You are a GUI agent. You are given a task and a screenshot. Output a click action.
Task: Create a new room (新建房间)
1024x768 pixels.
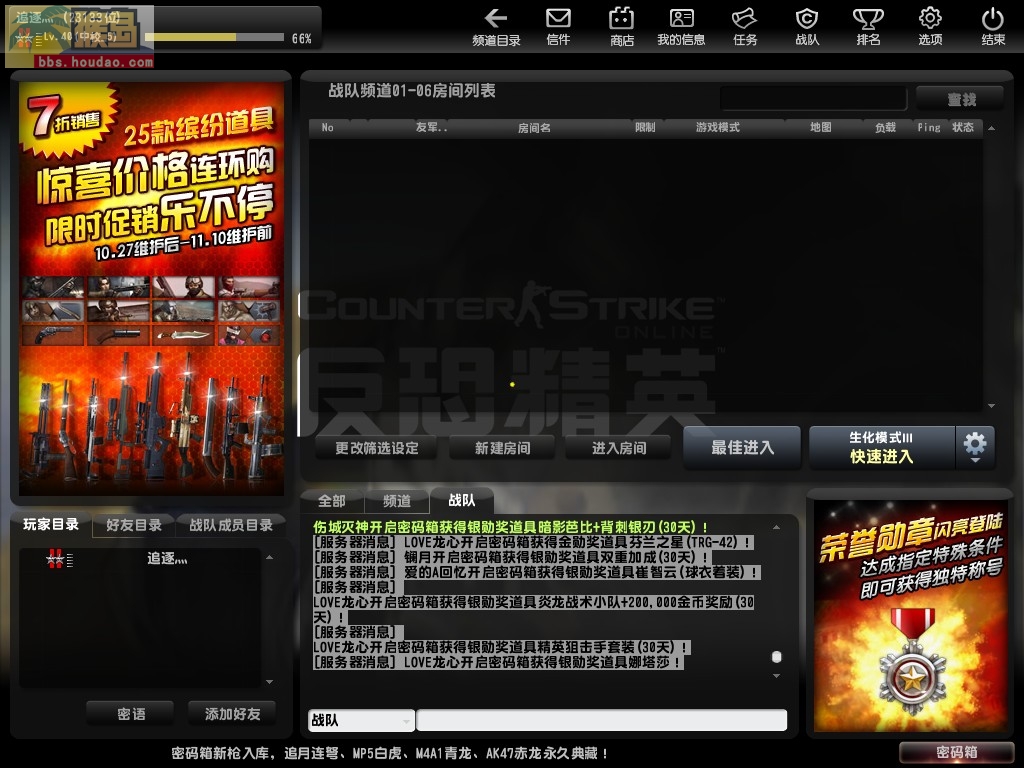[502, 448]
